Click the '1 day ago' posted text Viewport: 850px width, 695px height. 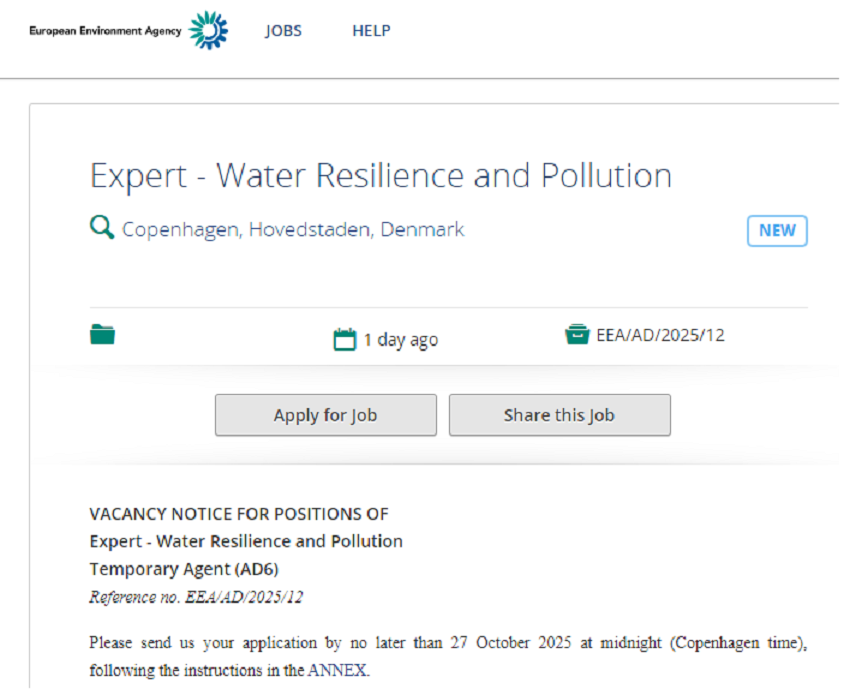400,340
